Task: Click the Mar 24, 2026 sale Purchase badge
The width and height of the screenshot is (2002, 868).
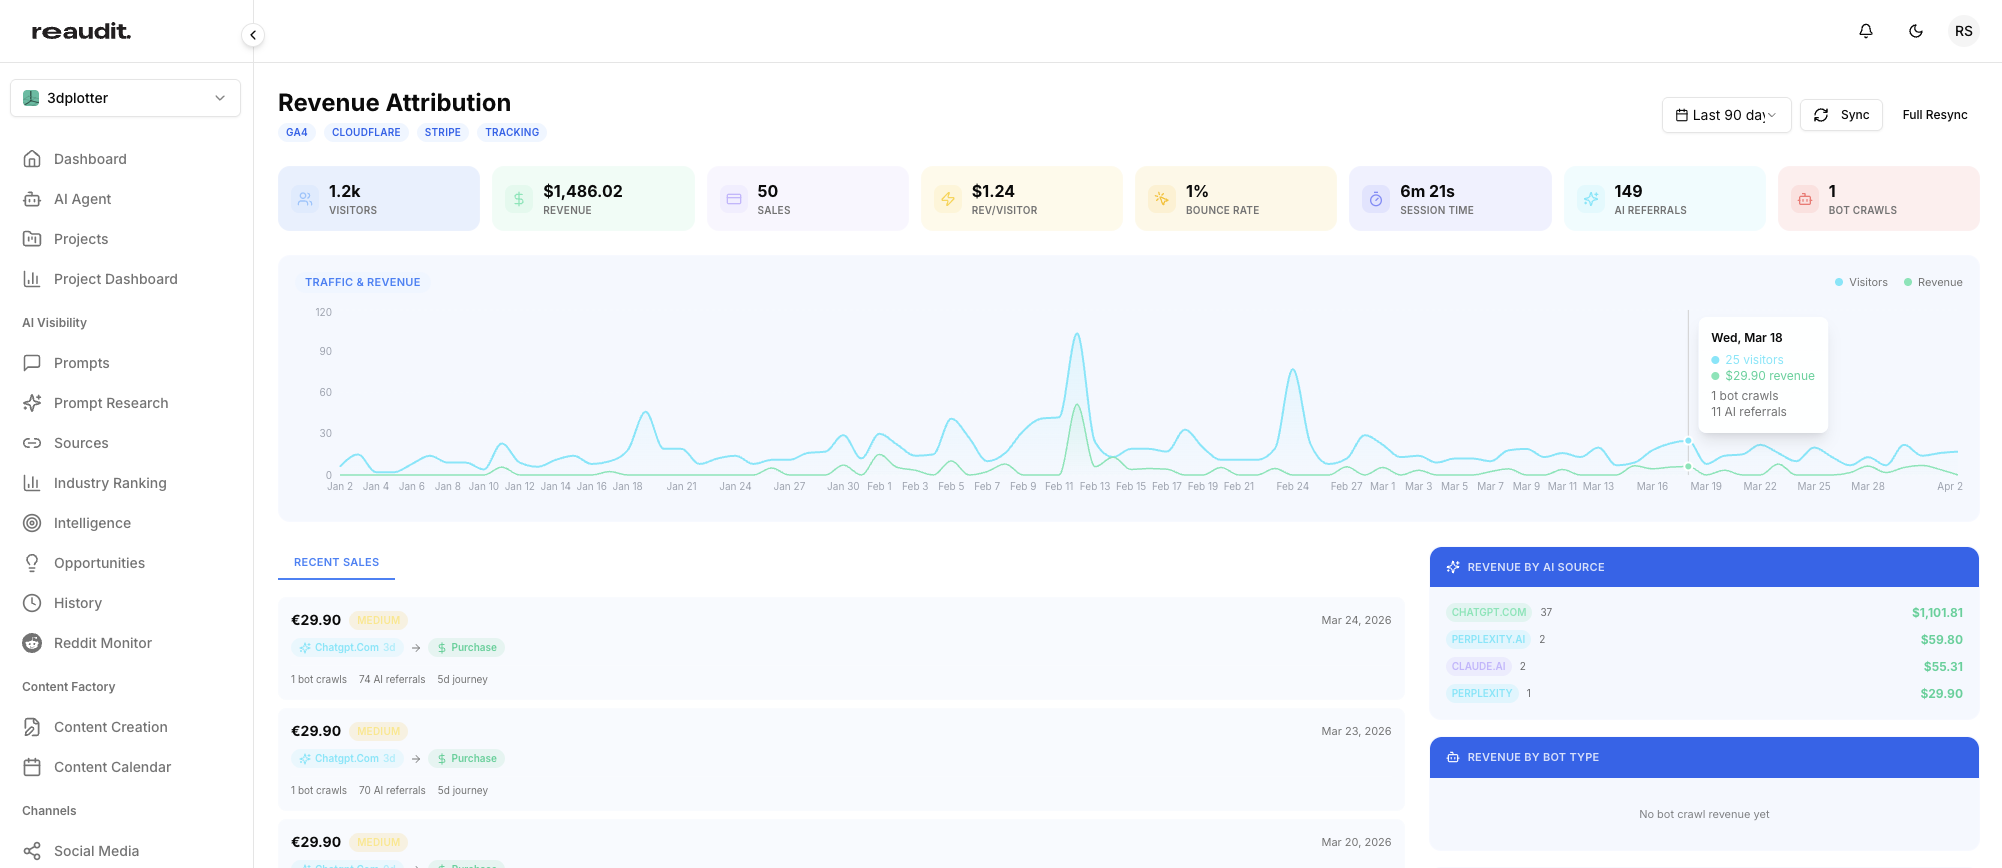Action: tap(466, 648)
